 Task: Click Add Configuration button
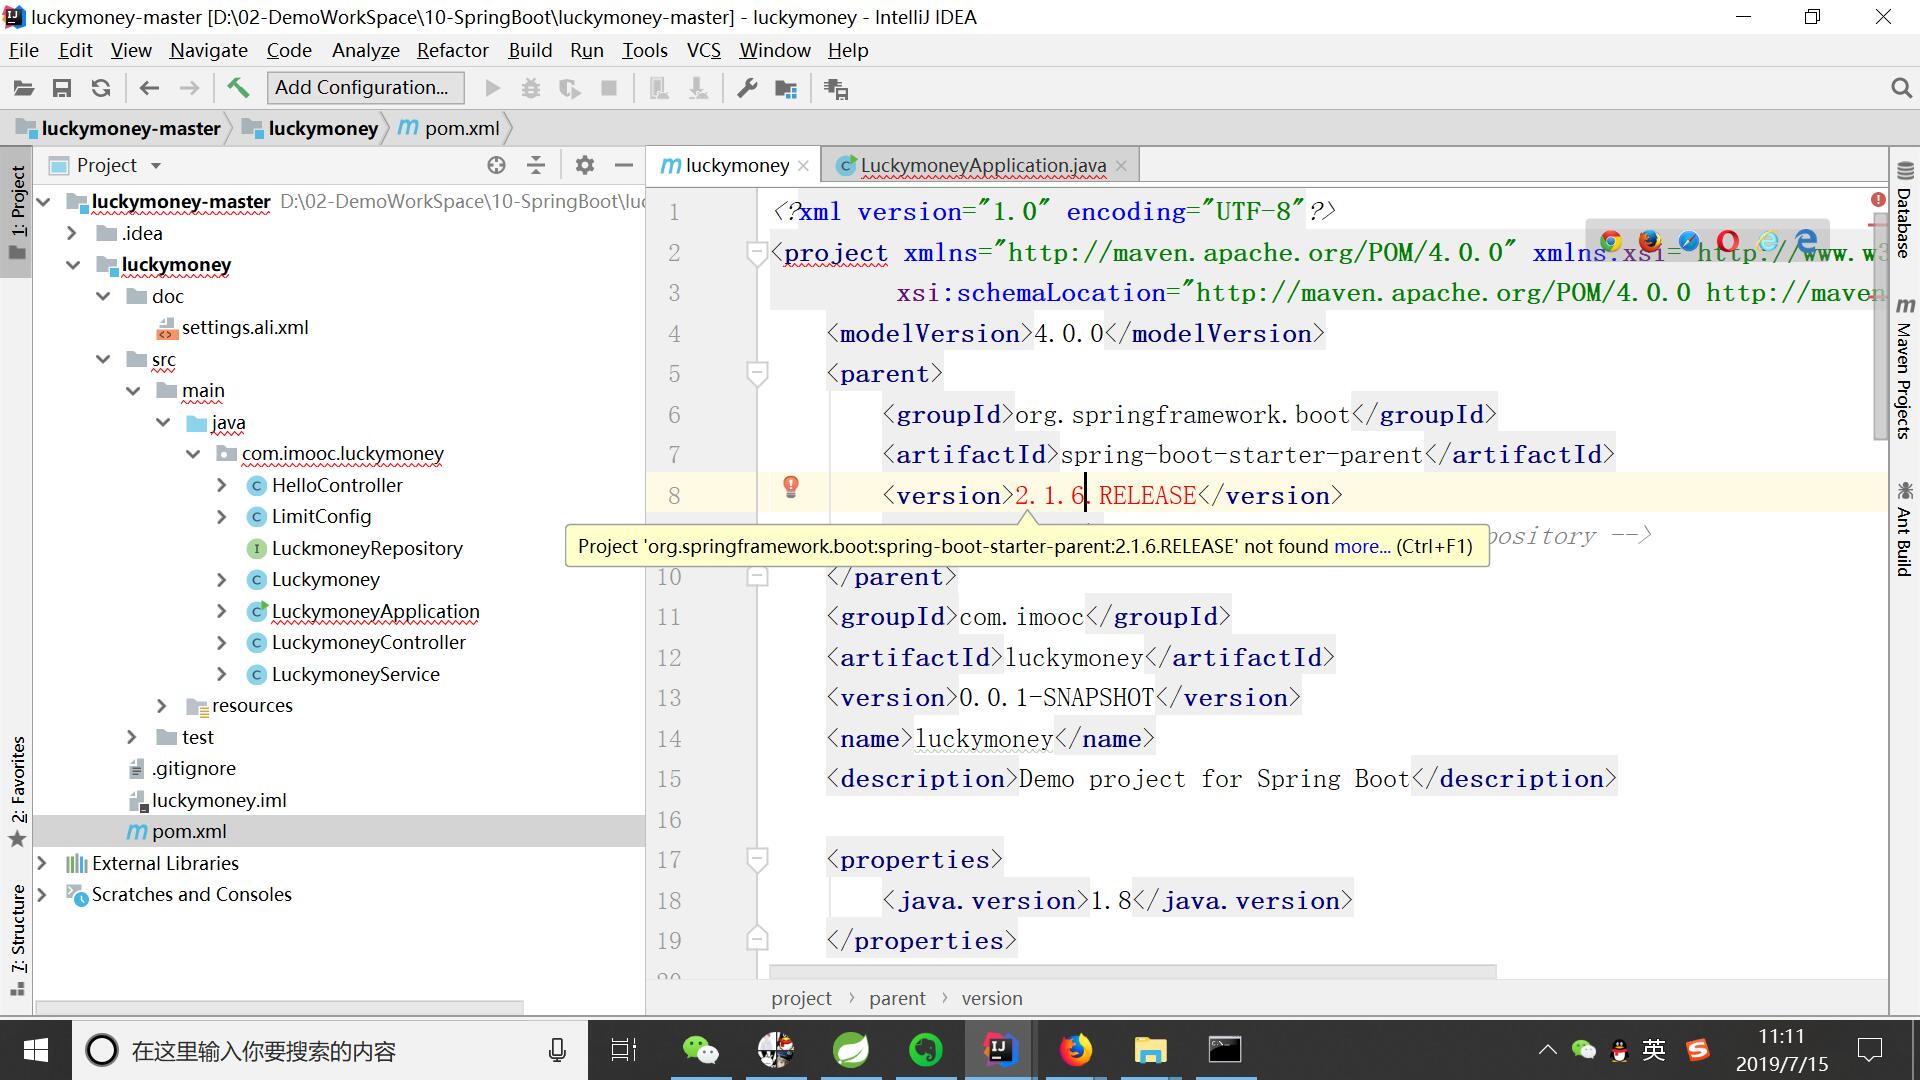(365, 88)
